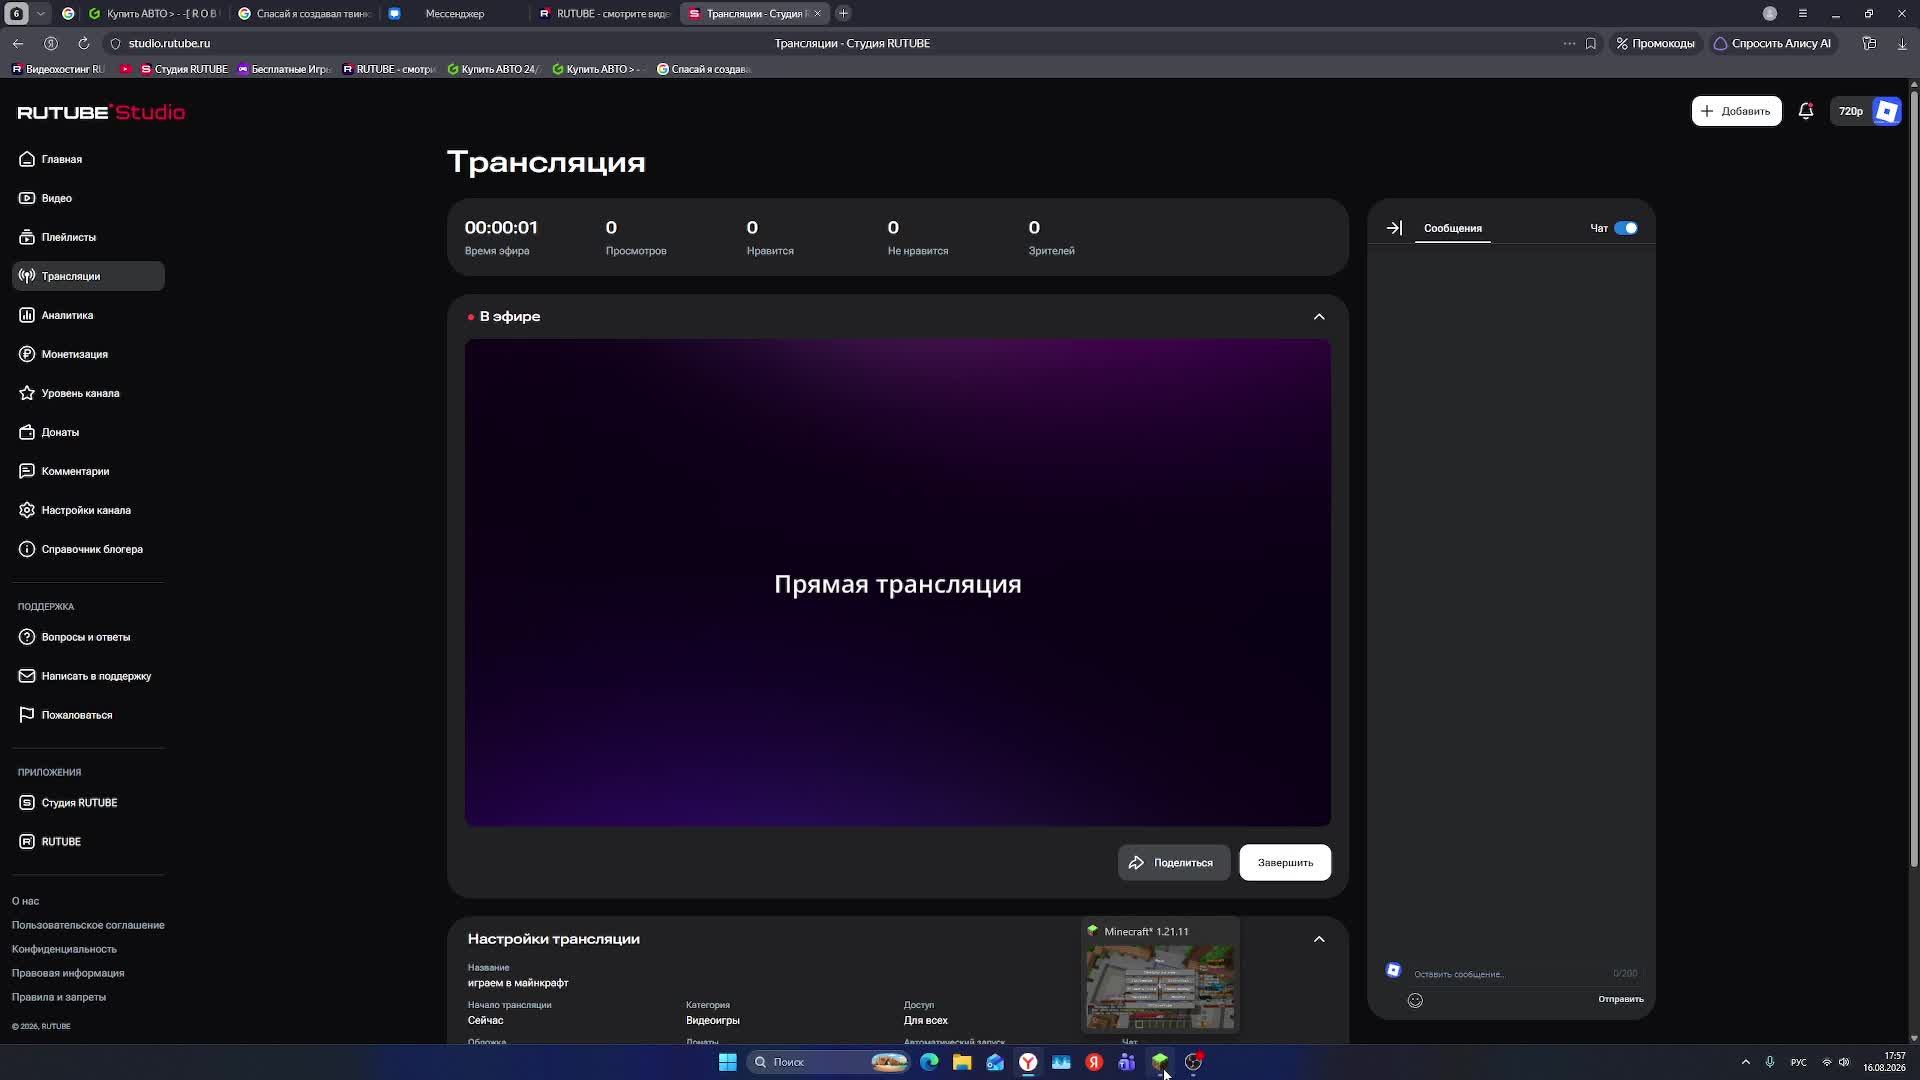
Task: End the broadcast with Завершить
Action: 1285,863
